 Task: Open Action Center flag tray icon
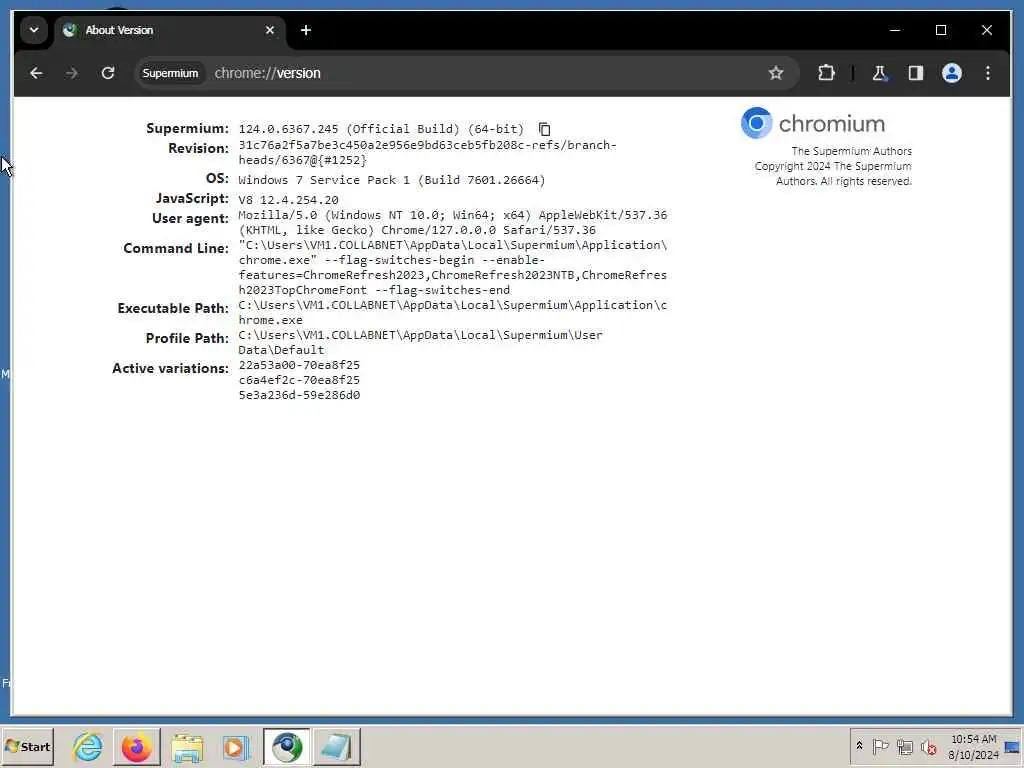point(880,746)
